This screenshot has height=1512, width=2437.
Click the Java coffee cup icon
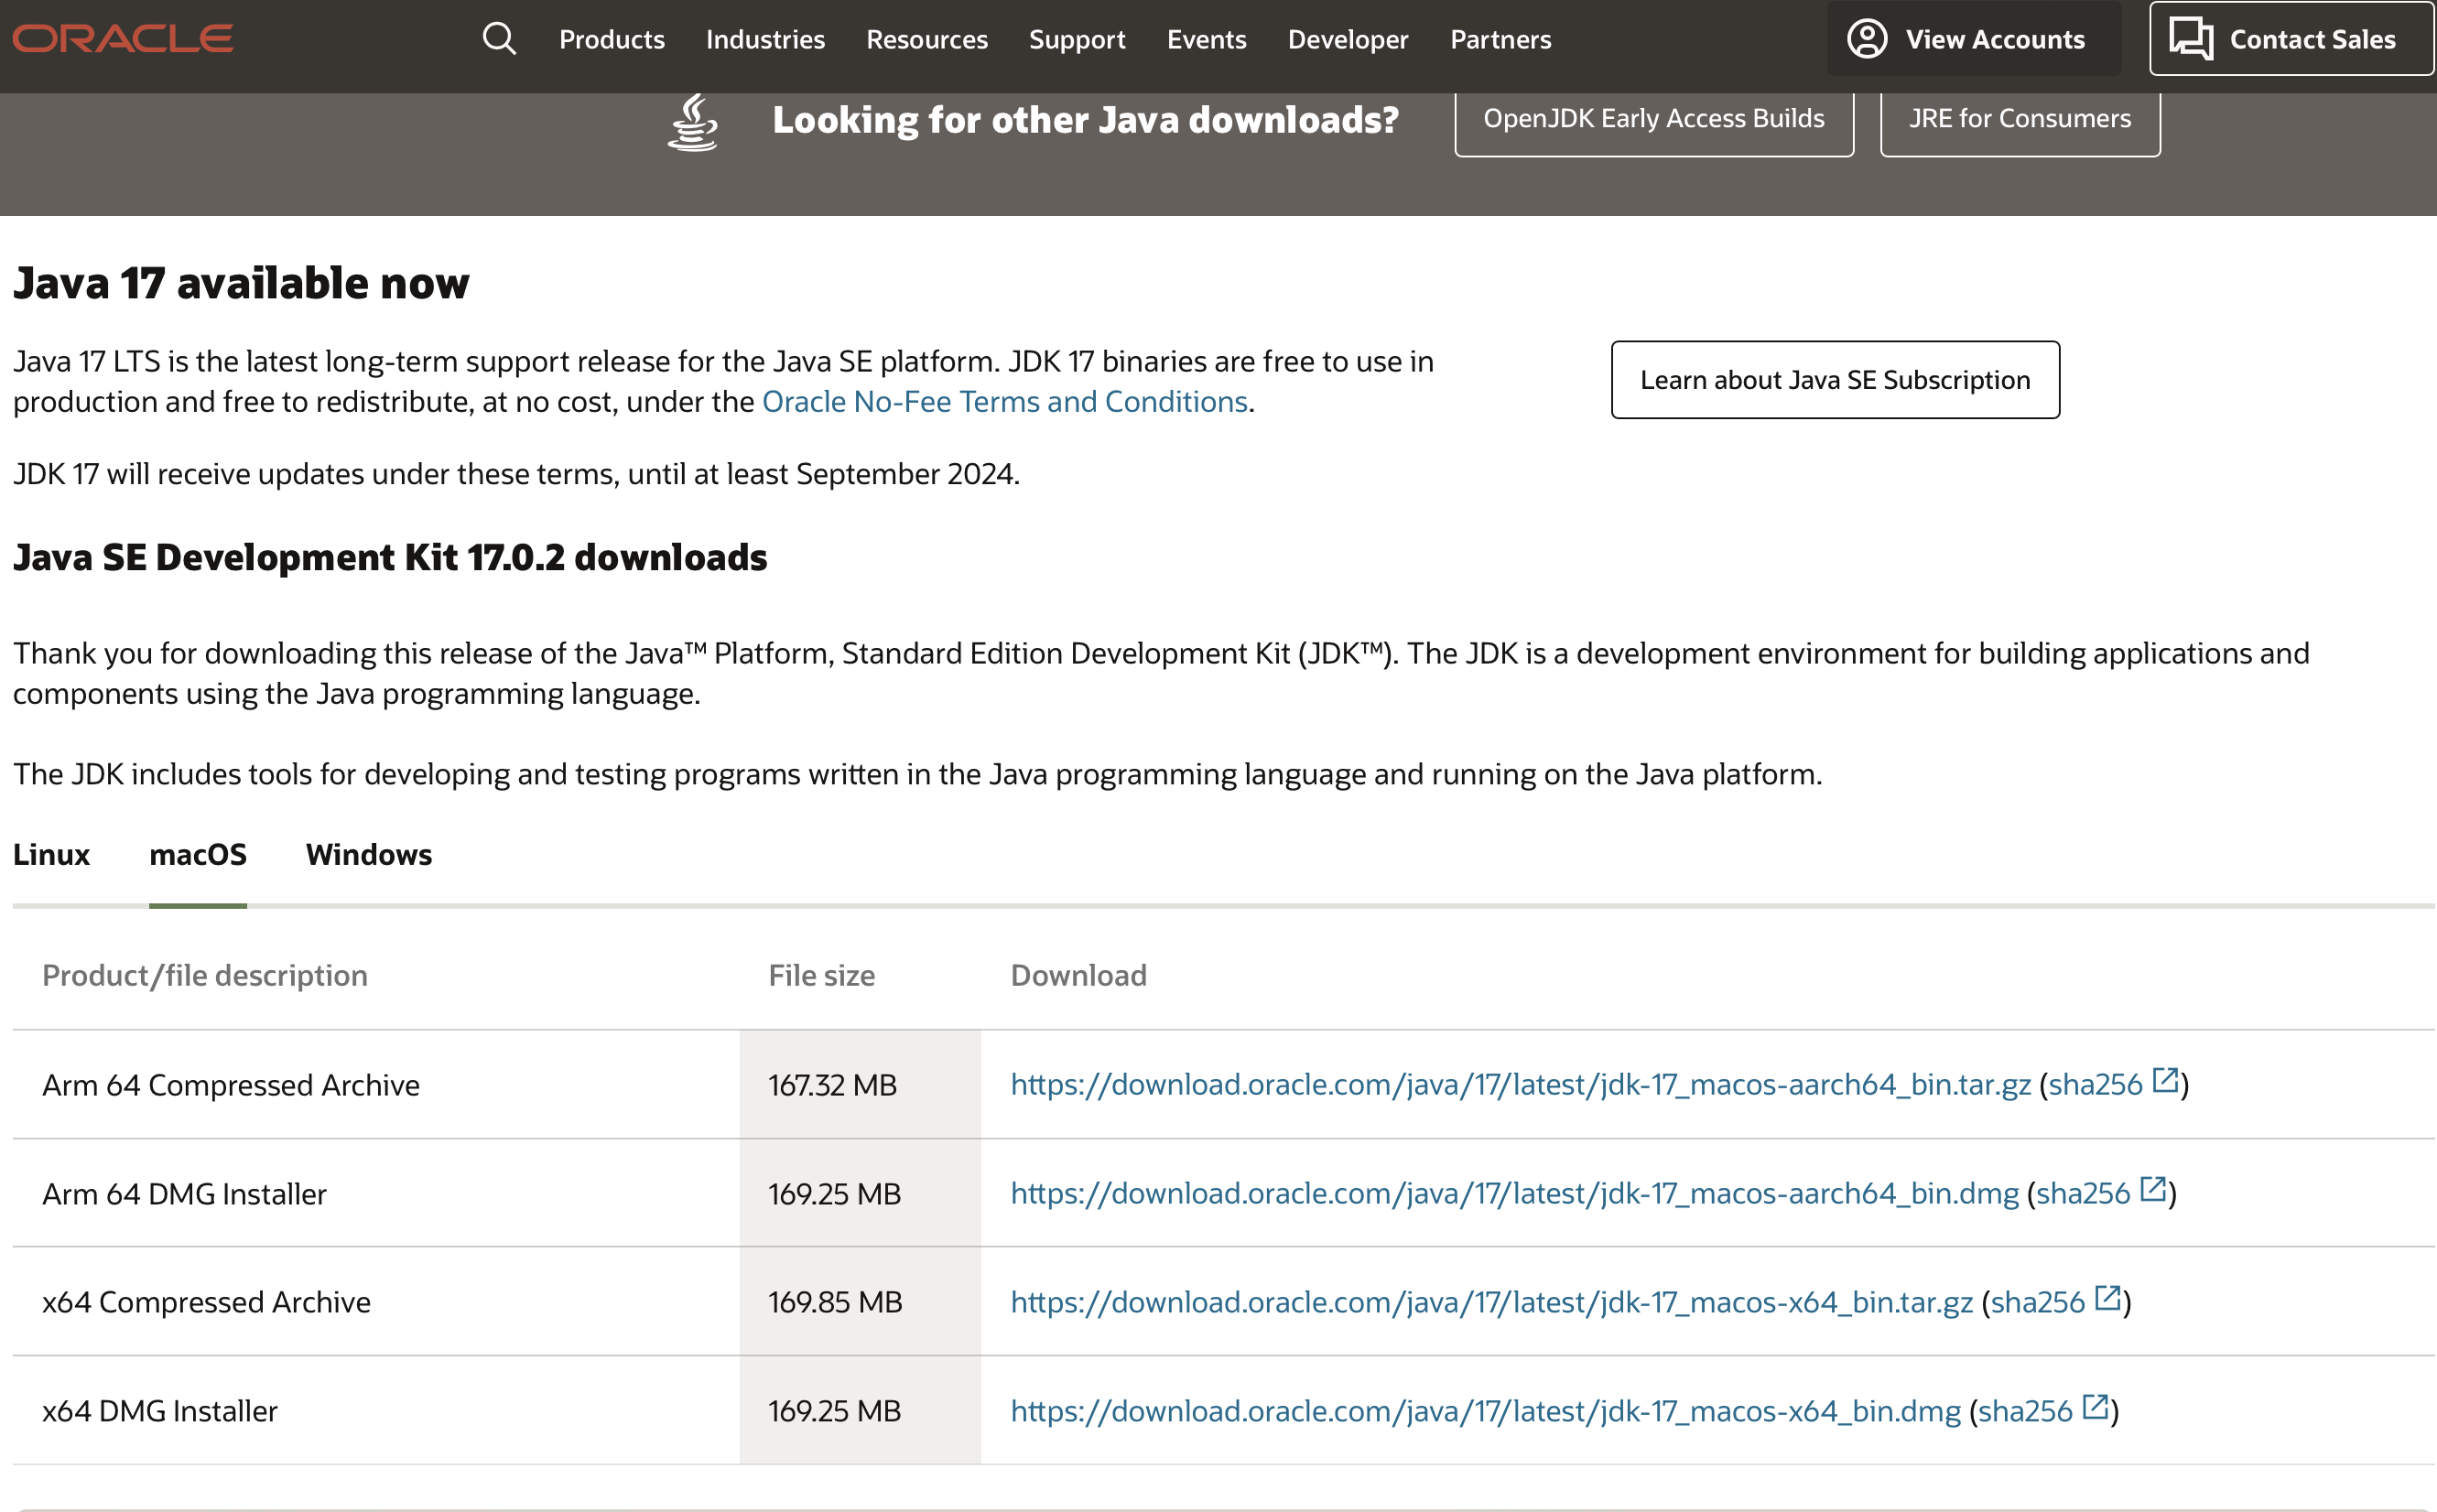[693, 121]
